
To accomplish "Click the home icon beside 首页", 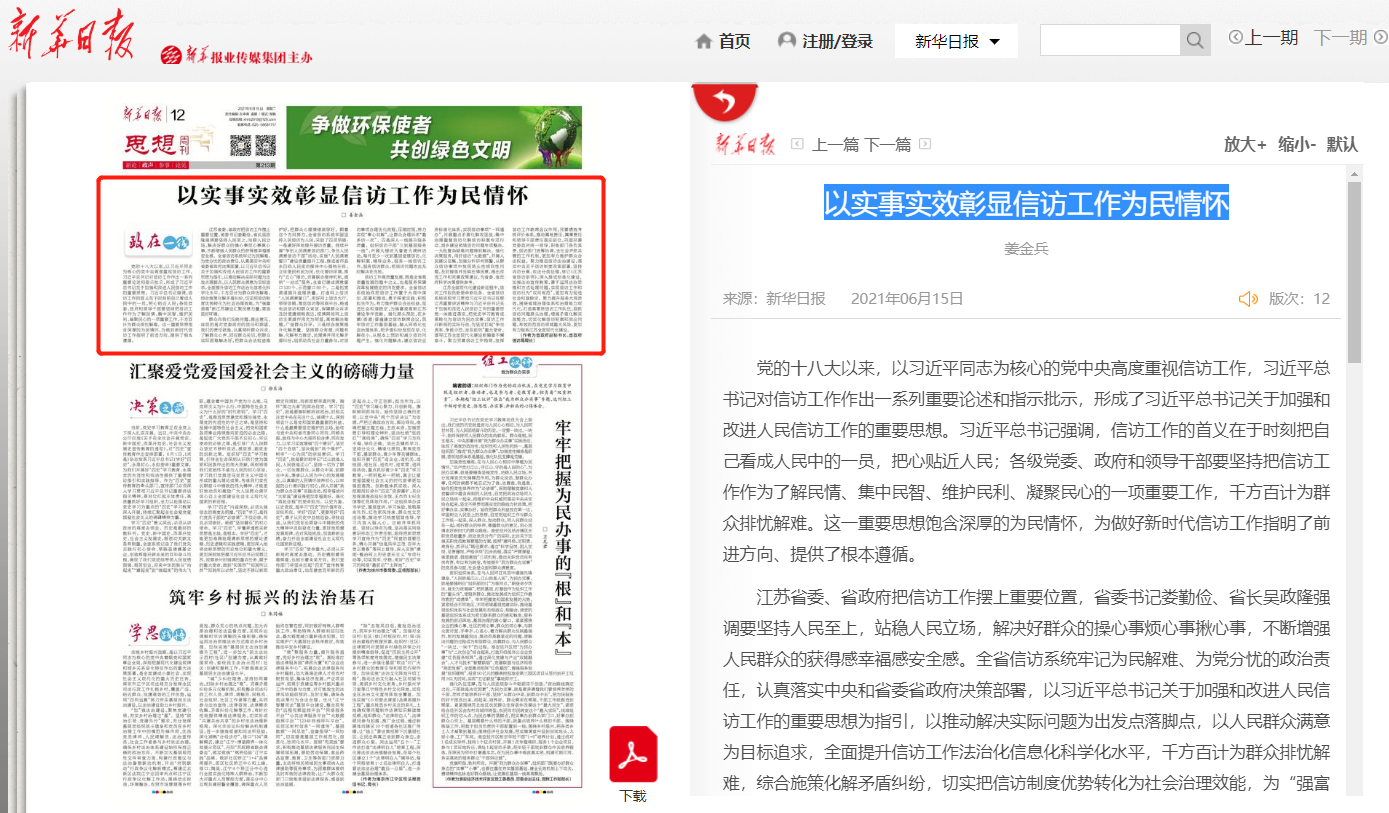I will pos(704,41).
